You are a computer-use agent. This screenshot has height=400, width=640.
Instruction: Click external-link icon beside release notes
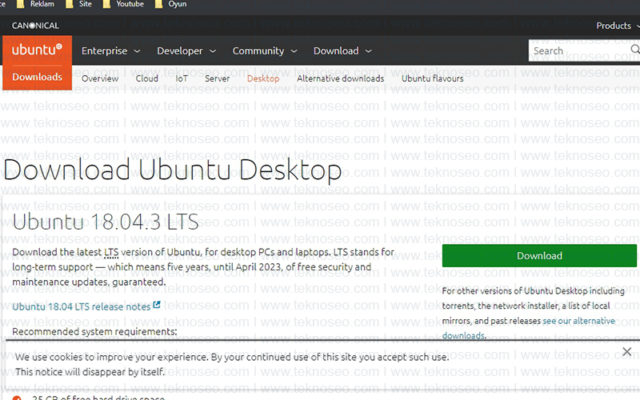click(156, 305)
